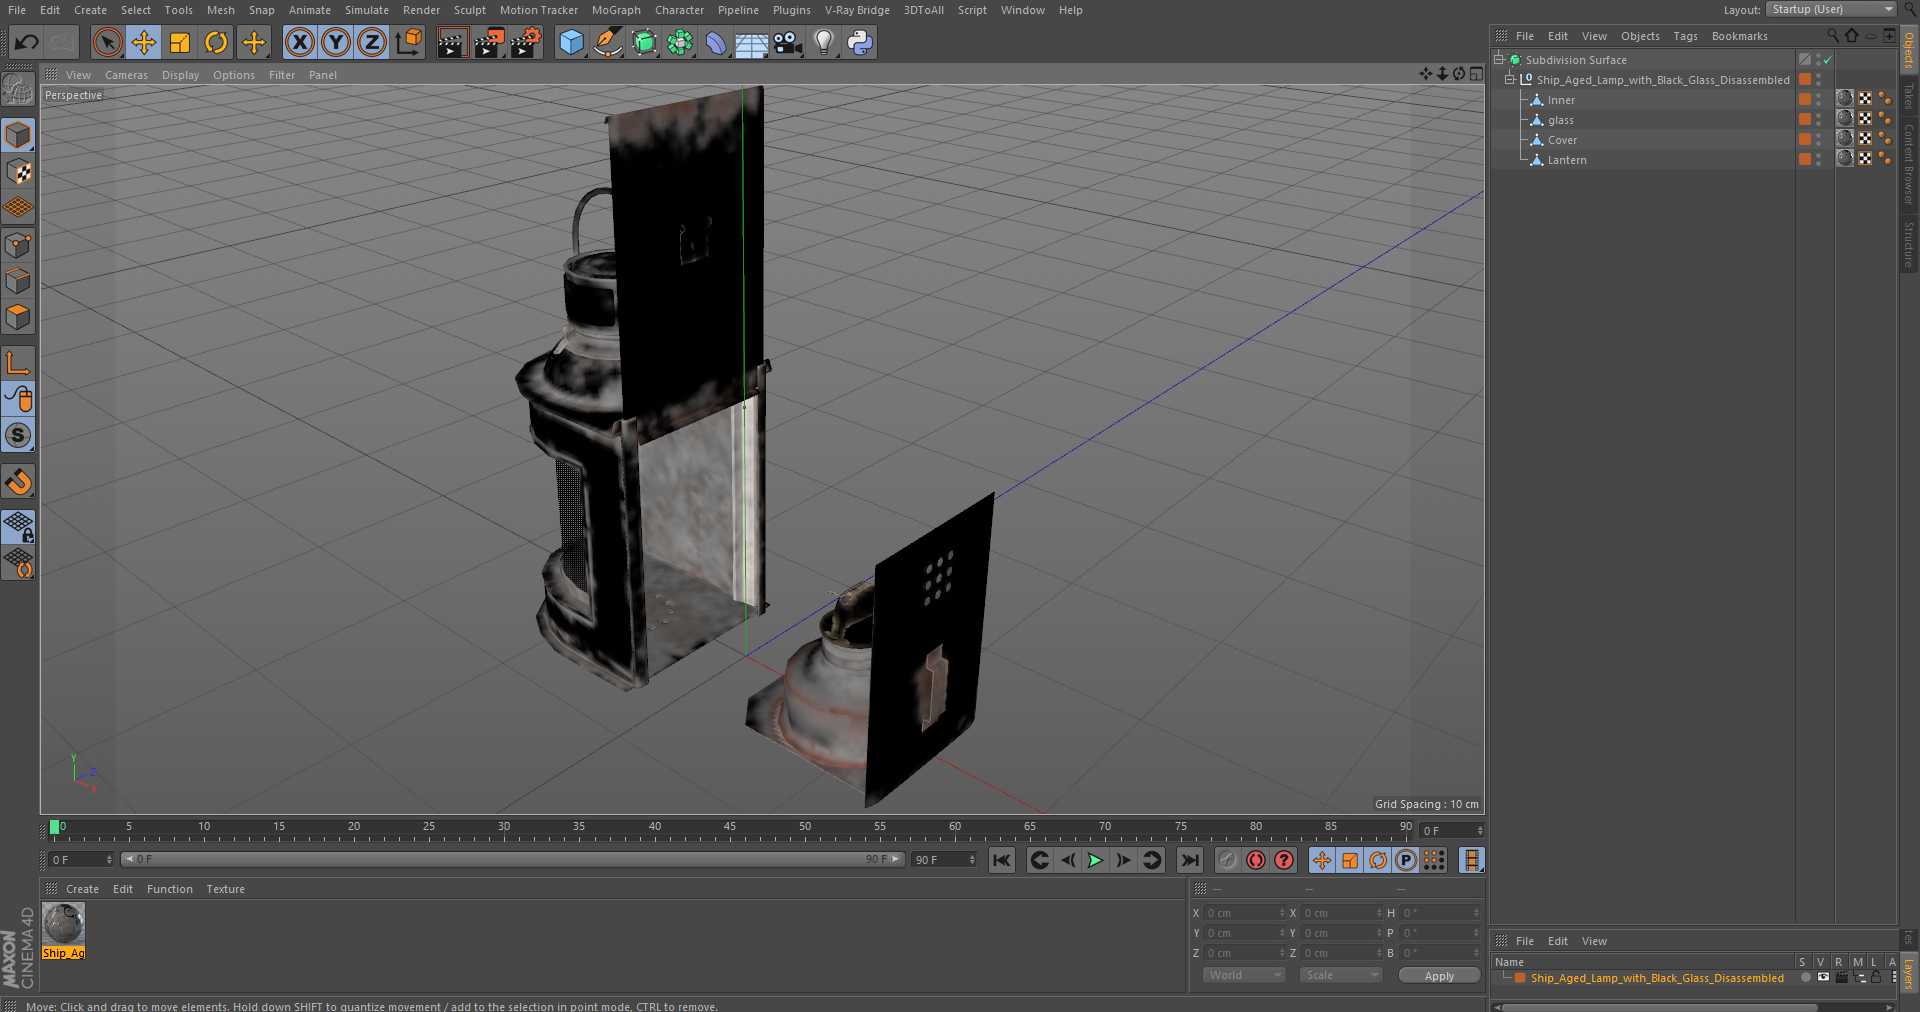Screen dimensions: 1920x1012
Task: Open Edit Render Settings
Action: pos(526,42)
